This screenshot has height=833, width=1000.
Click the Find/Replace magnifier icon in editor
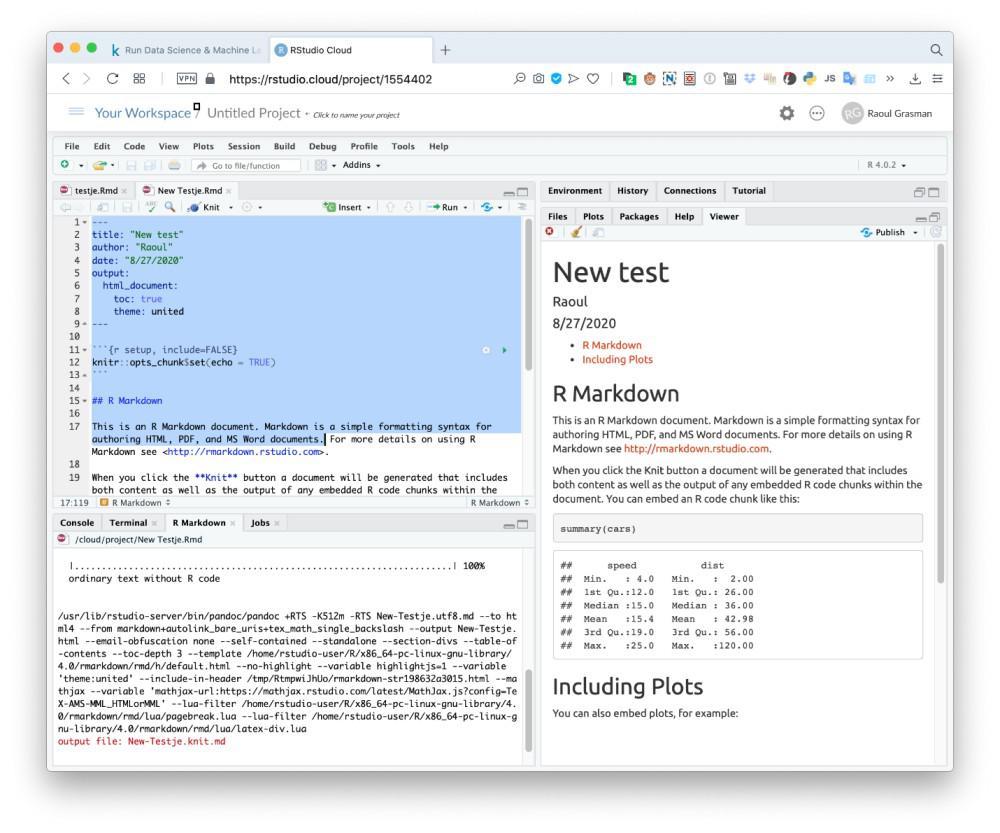170,207
